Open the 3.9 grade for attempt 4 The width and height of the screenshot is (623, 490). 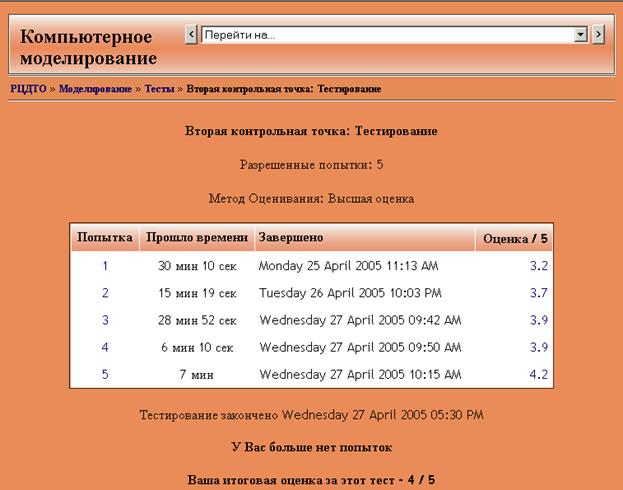[x=538, y=347]
